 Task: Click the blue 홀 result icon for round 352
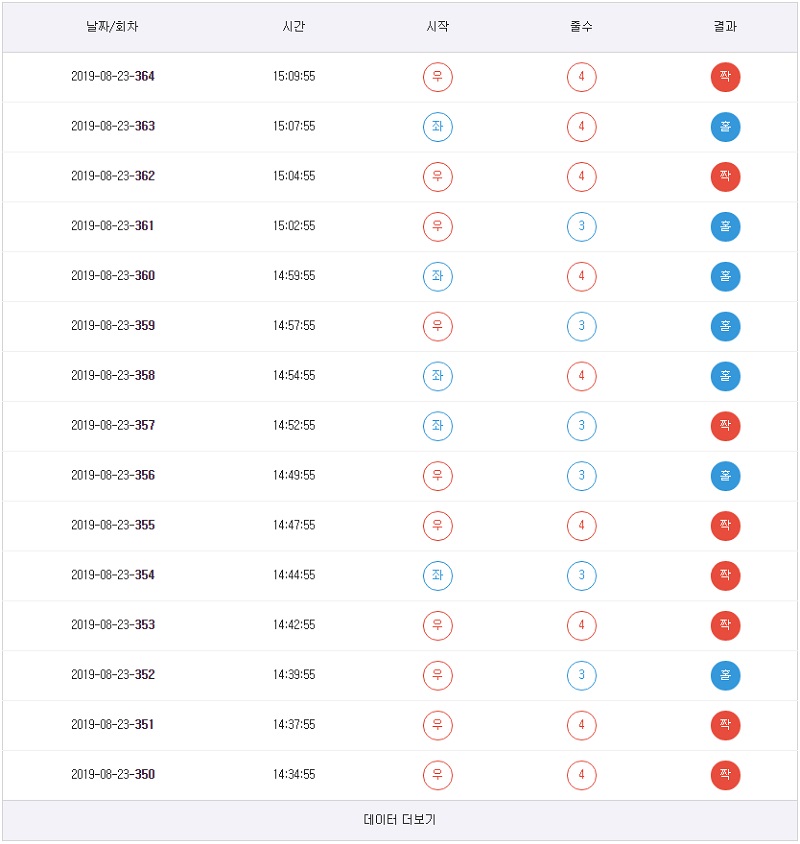tap(725, 675)
